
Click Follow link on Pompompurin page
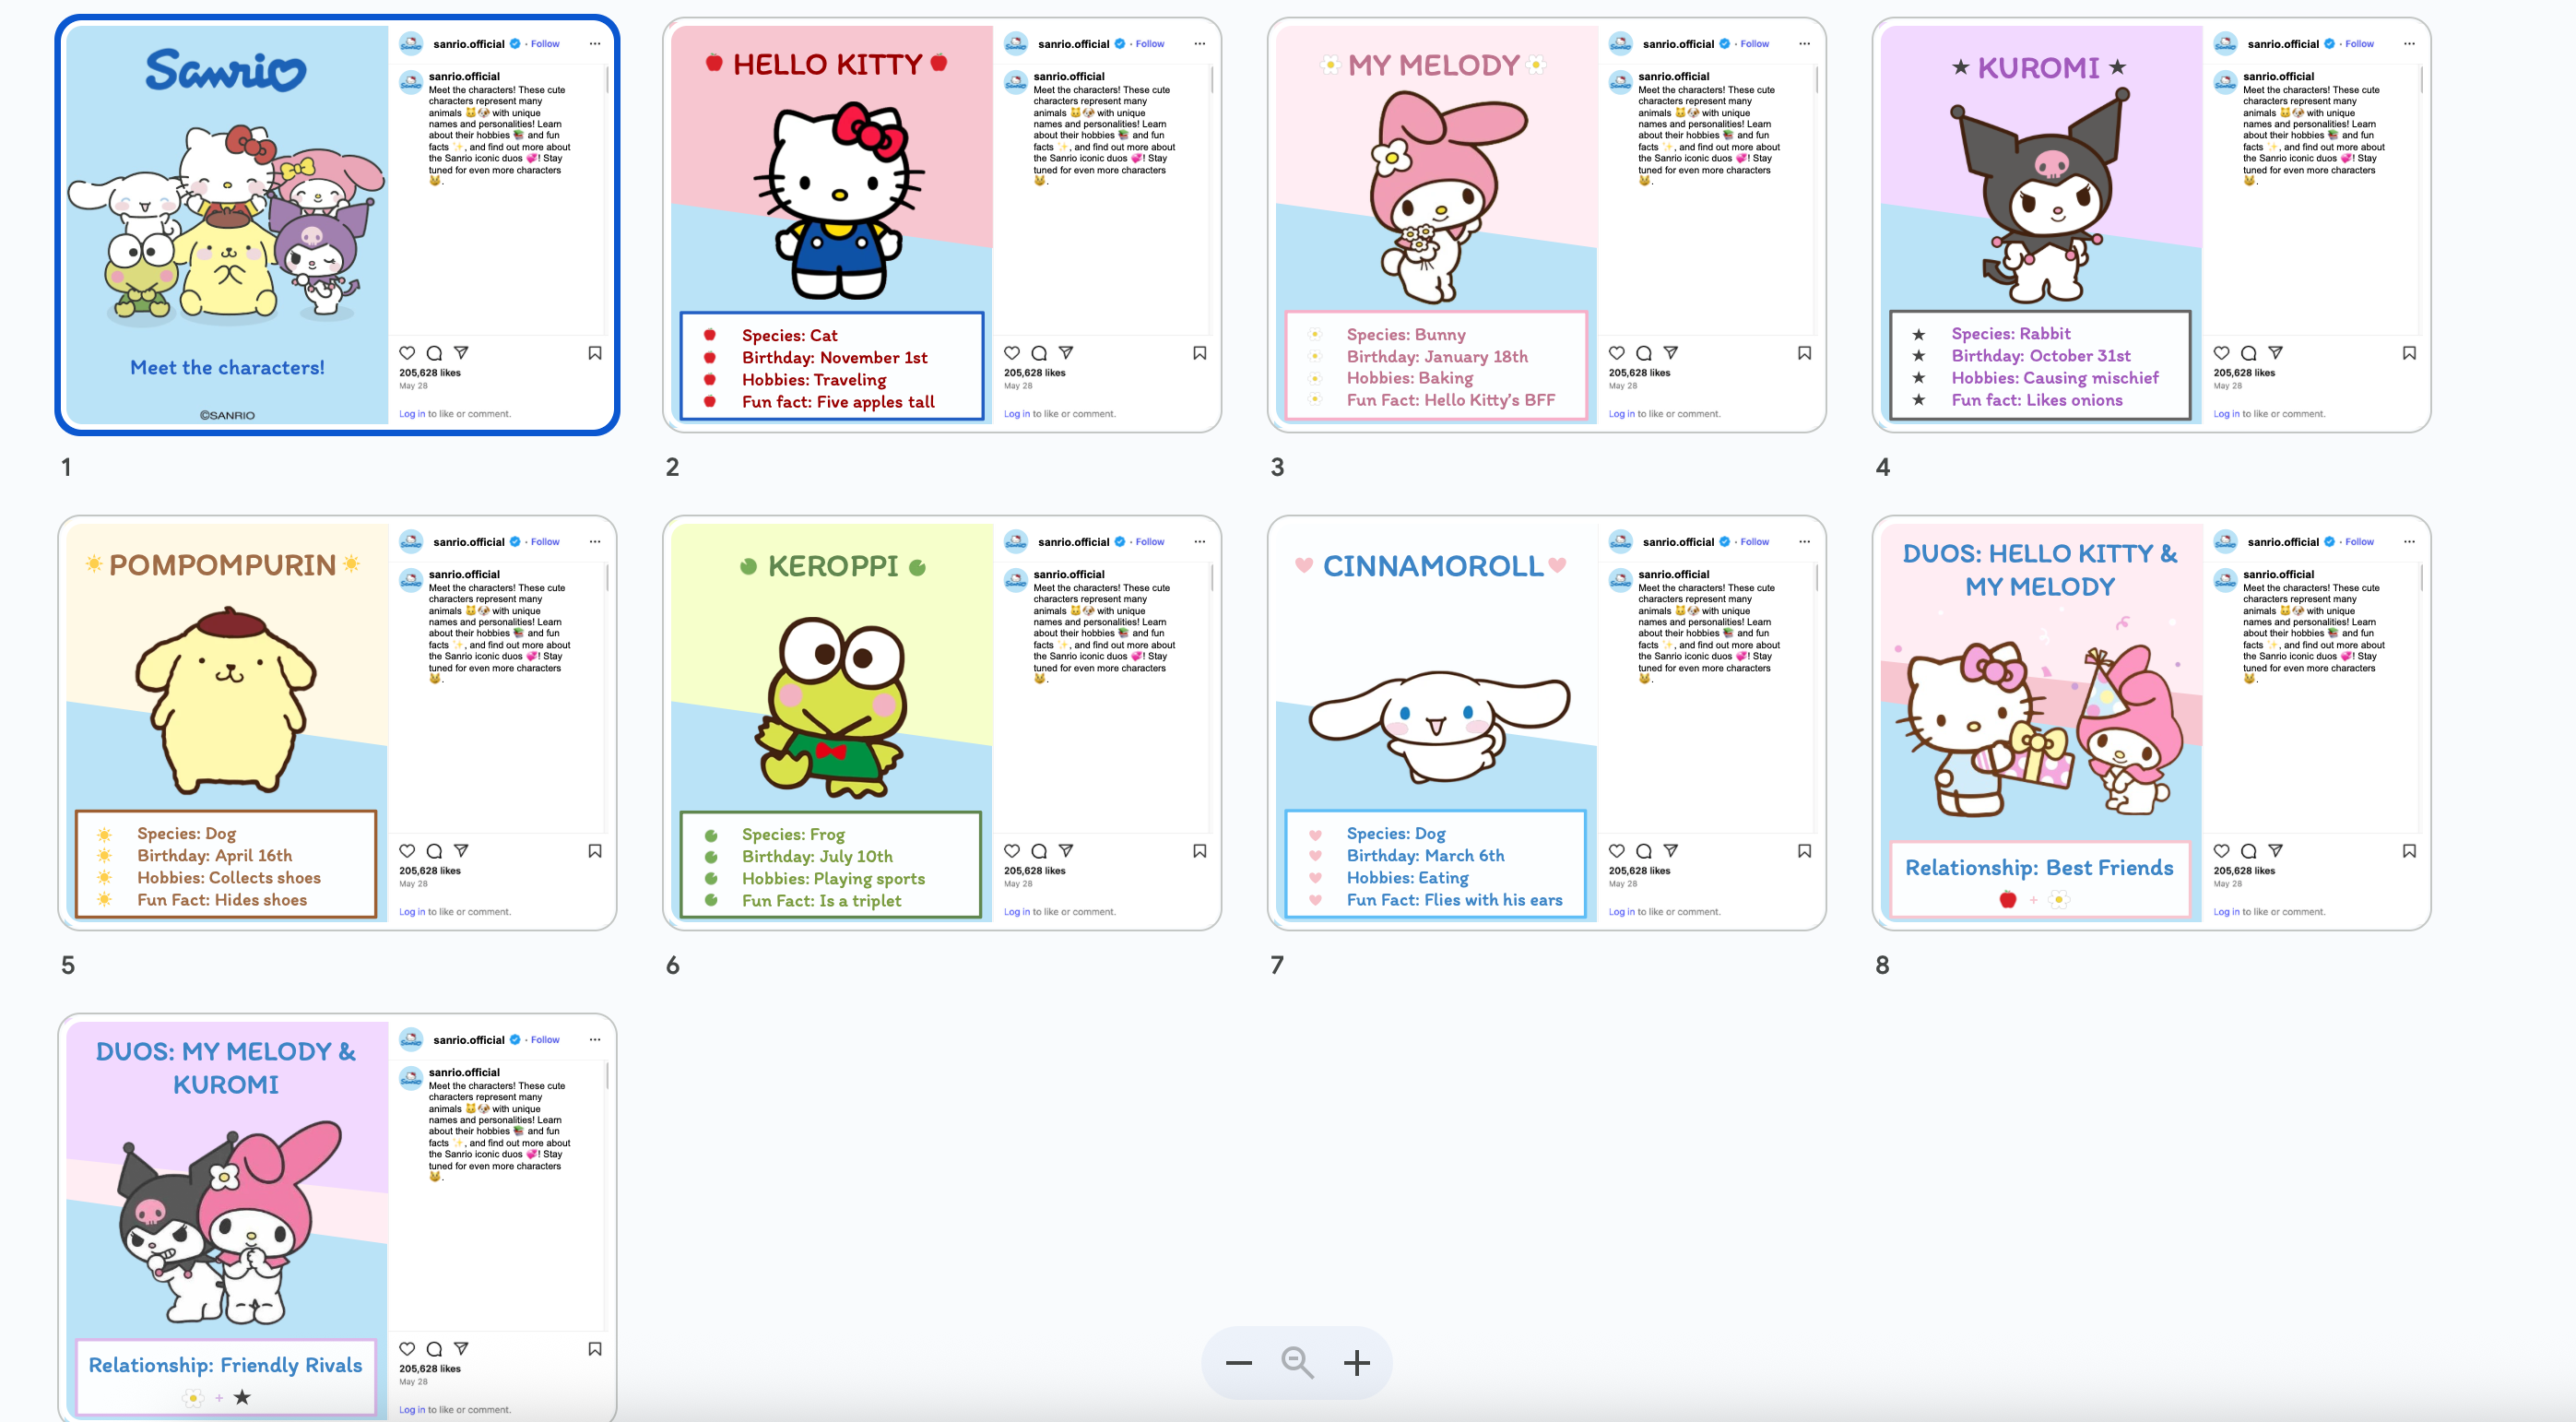pyautogui.click(x=545, y=542)
